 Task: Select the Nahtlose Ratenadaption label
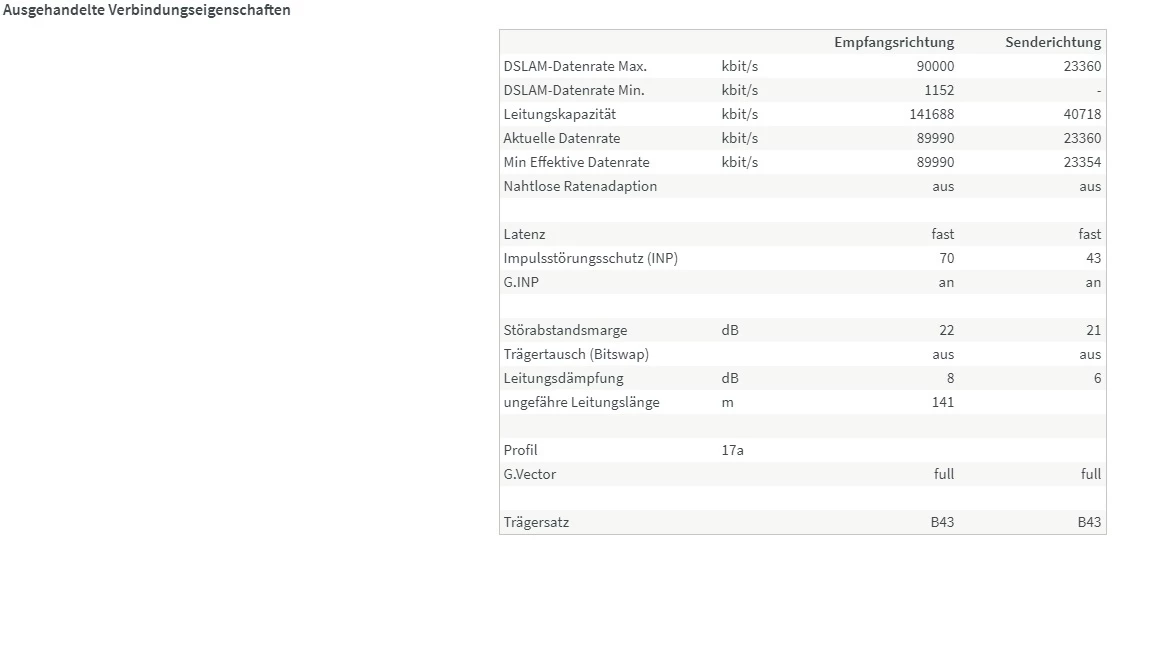click(580, 186)
